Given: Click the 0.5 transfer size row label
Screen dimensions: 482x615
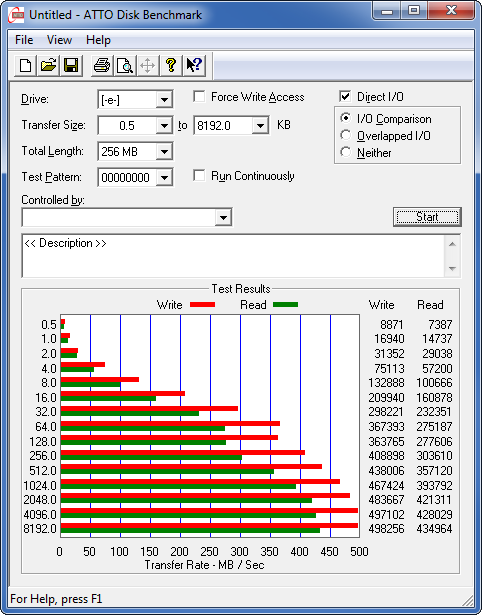Looking at the screenshot, I should tap(49, 325).
